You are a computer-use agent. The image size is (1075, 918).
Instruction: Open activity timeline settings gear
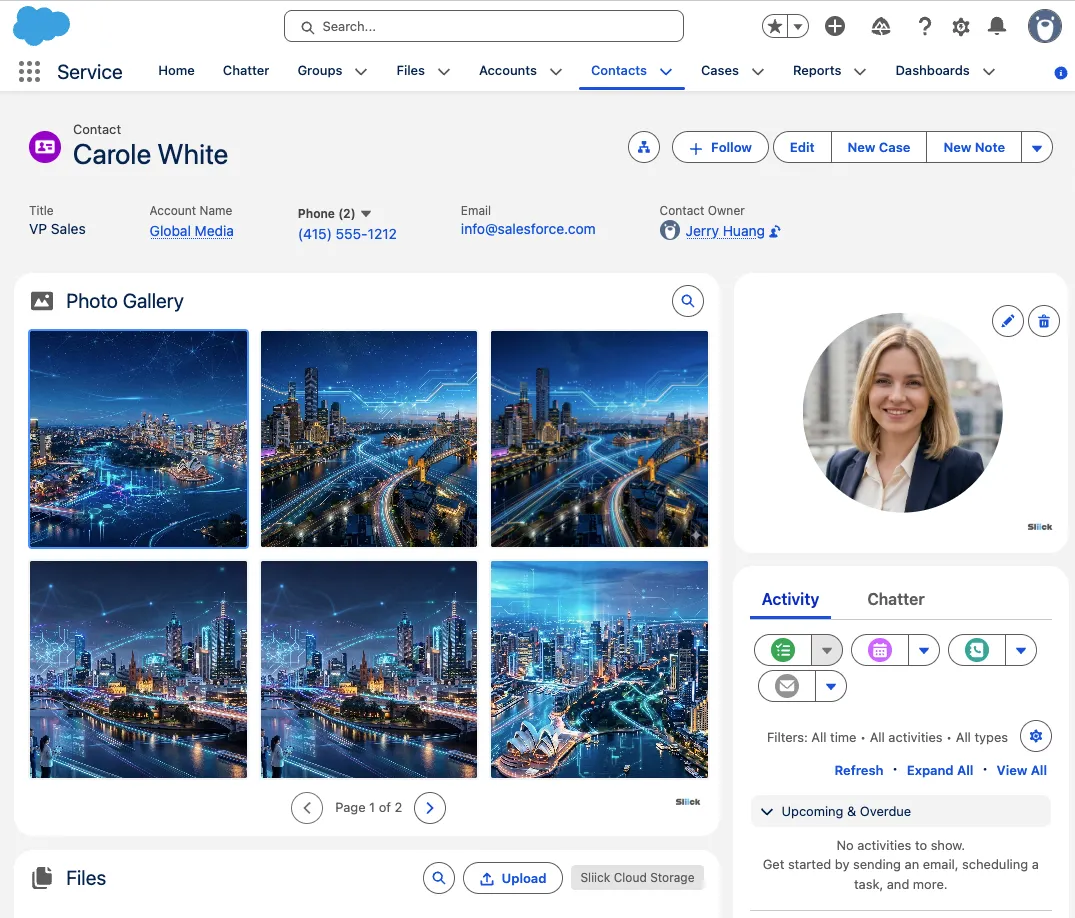[1036, 737]
